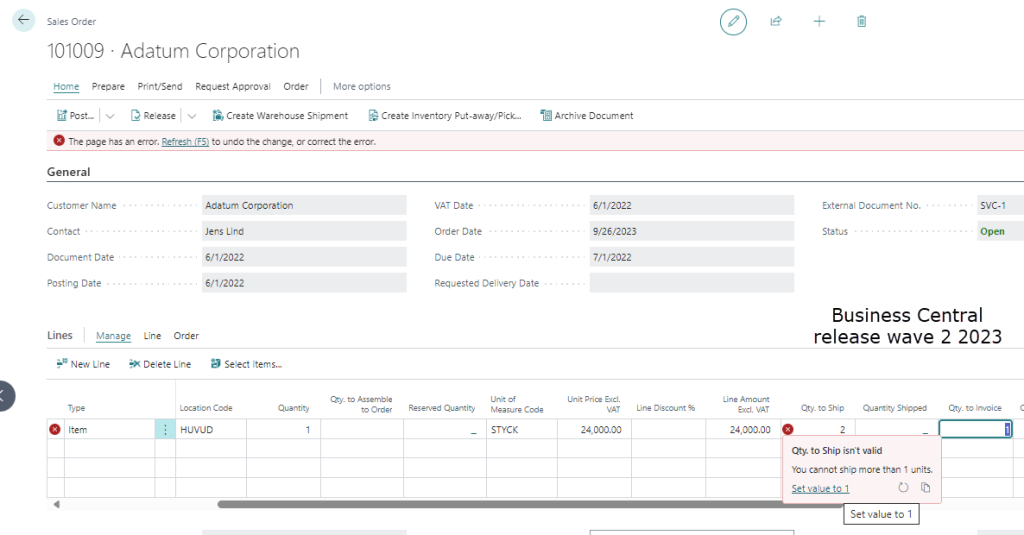The height and width of the screenshot is (535, 1024).
Task: Click the Post action
Action: pos(75,116)
